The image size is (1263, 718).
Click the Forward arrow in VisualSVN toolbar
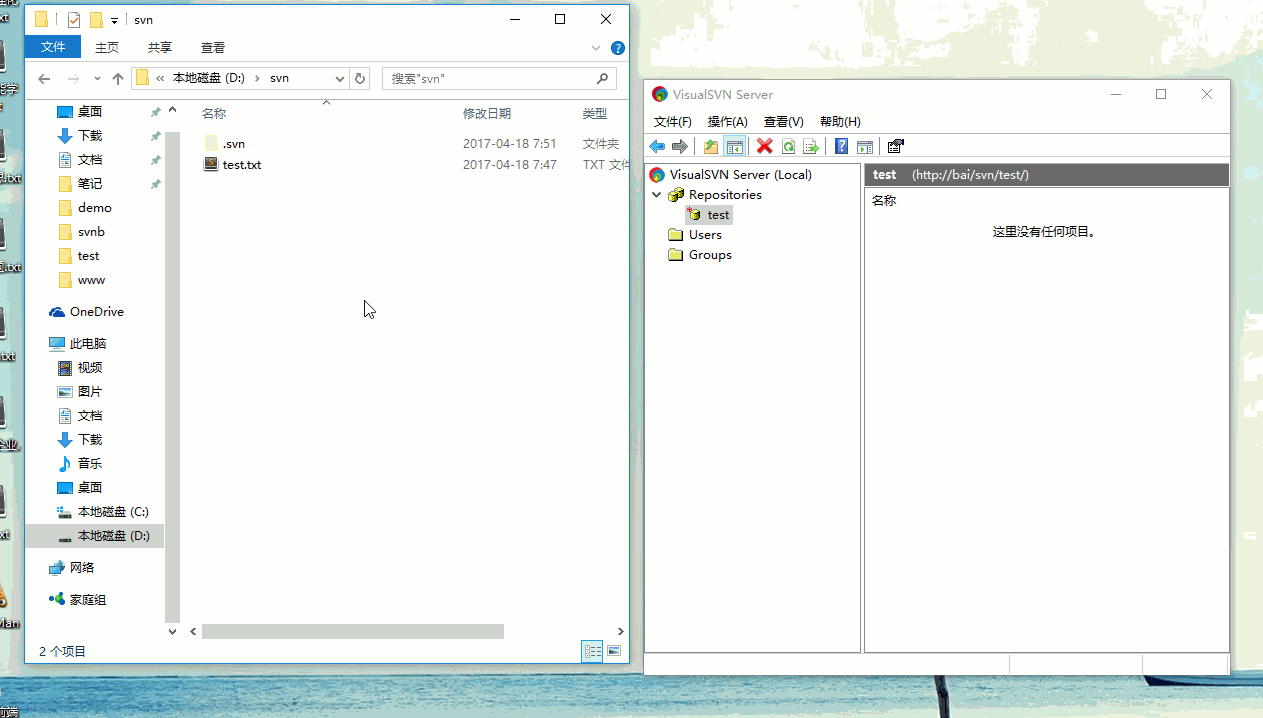click(x=680, y=147)
